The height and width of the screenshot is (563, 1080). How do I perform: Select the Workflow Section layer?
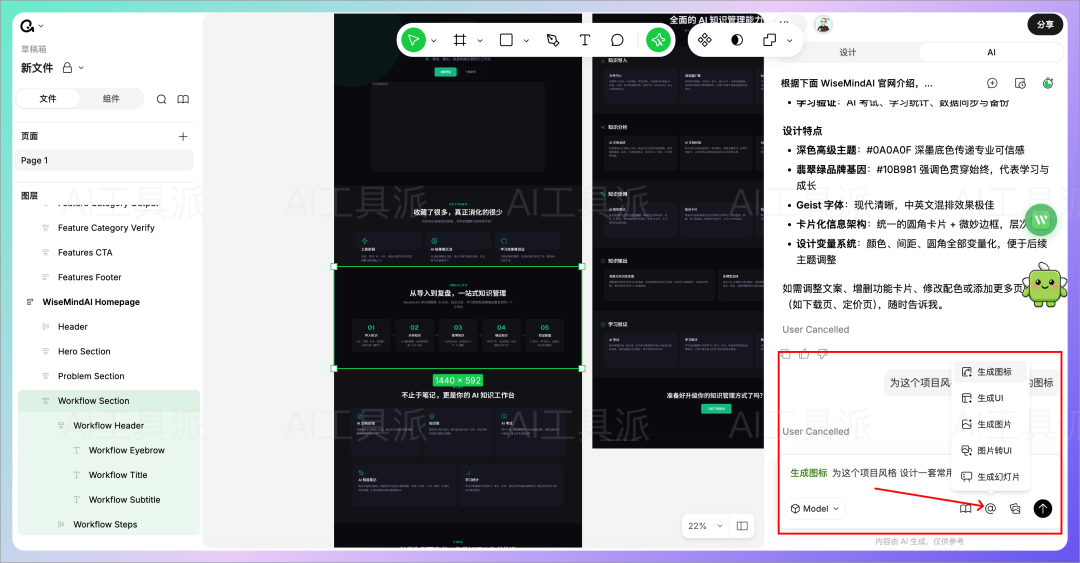click(107, 401)
